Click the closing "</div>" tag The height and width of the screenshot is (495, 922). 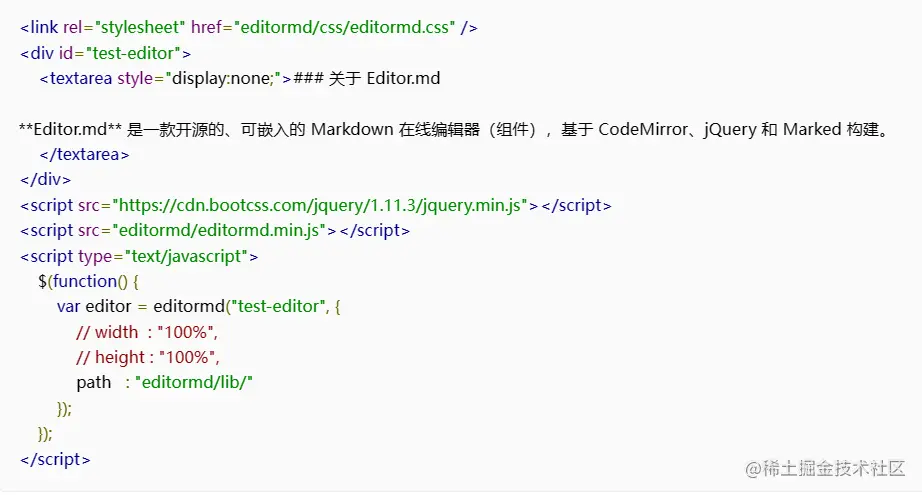[45, 179]
